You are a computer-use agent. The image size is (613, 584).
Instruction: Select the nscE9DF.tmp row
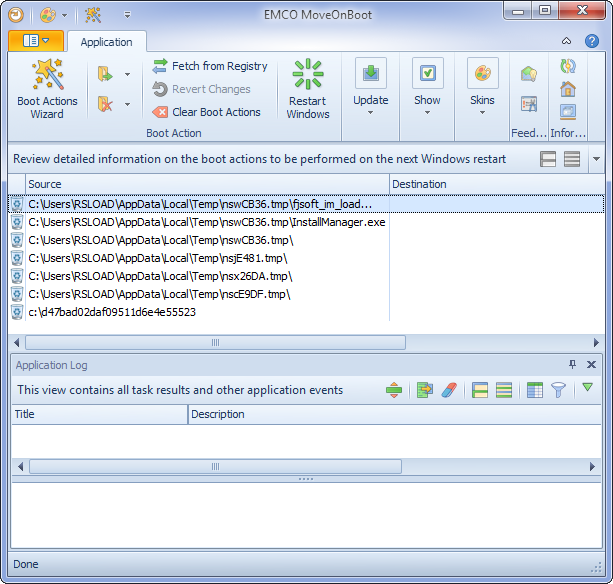pyautogui.click(x=306, y=294)
